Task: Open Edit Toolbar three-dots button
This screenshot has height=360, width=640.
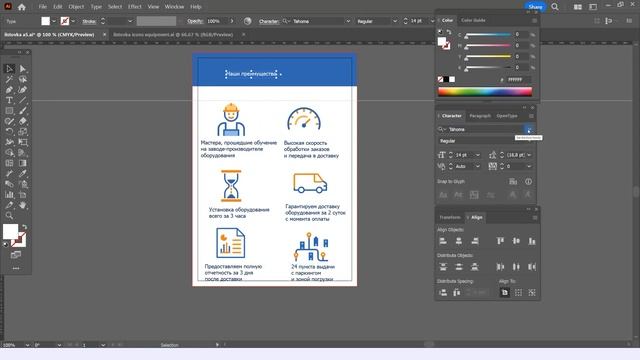Action: click(16, 269)
